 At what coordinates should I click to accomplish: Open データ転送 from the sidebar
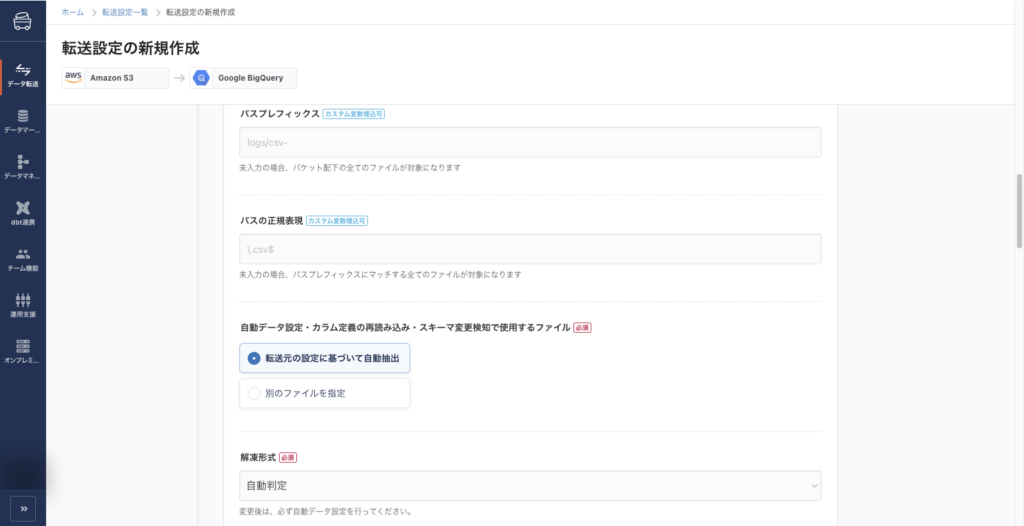[x=22, y=74]
